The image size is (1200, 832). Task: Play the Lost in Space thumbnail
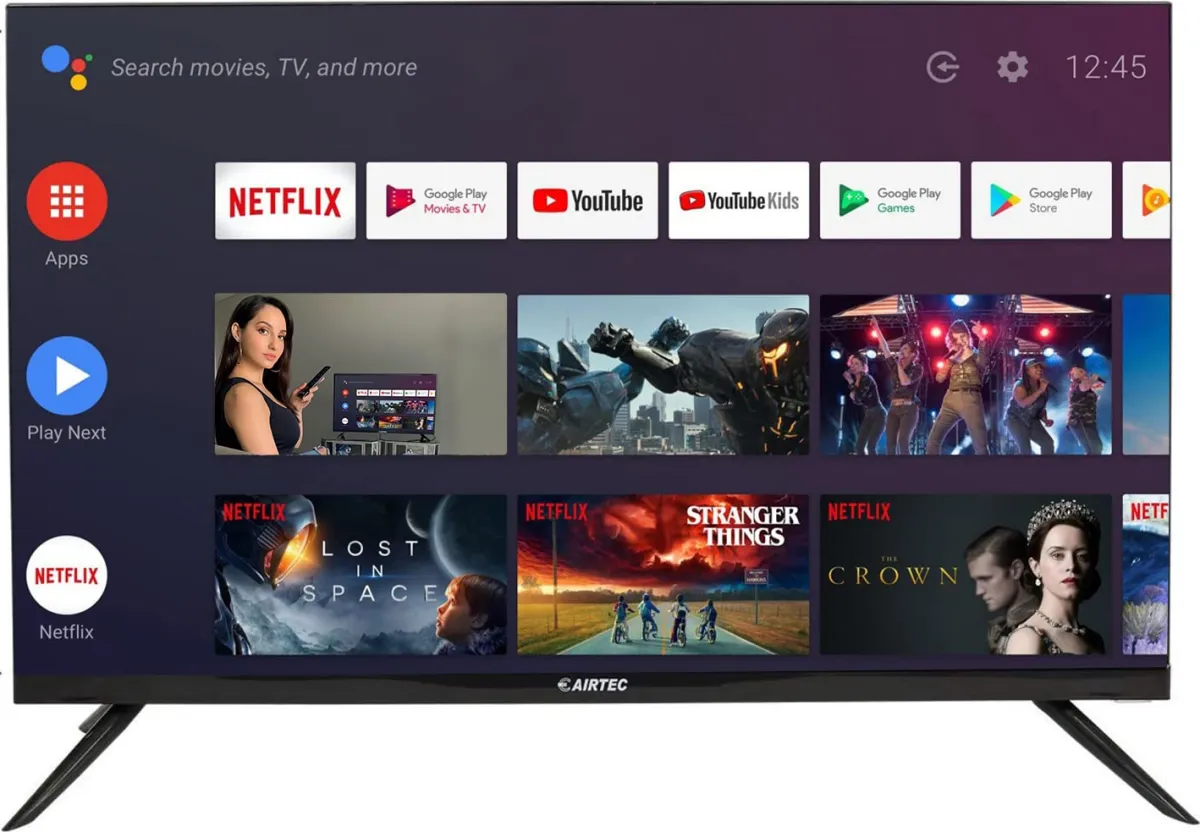[360, 575]
